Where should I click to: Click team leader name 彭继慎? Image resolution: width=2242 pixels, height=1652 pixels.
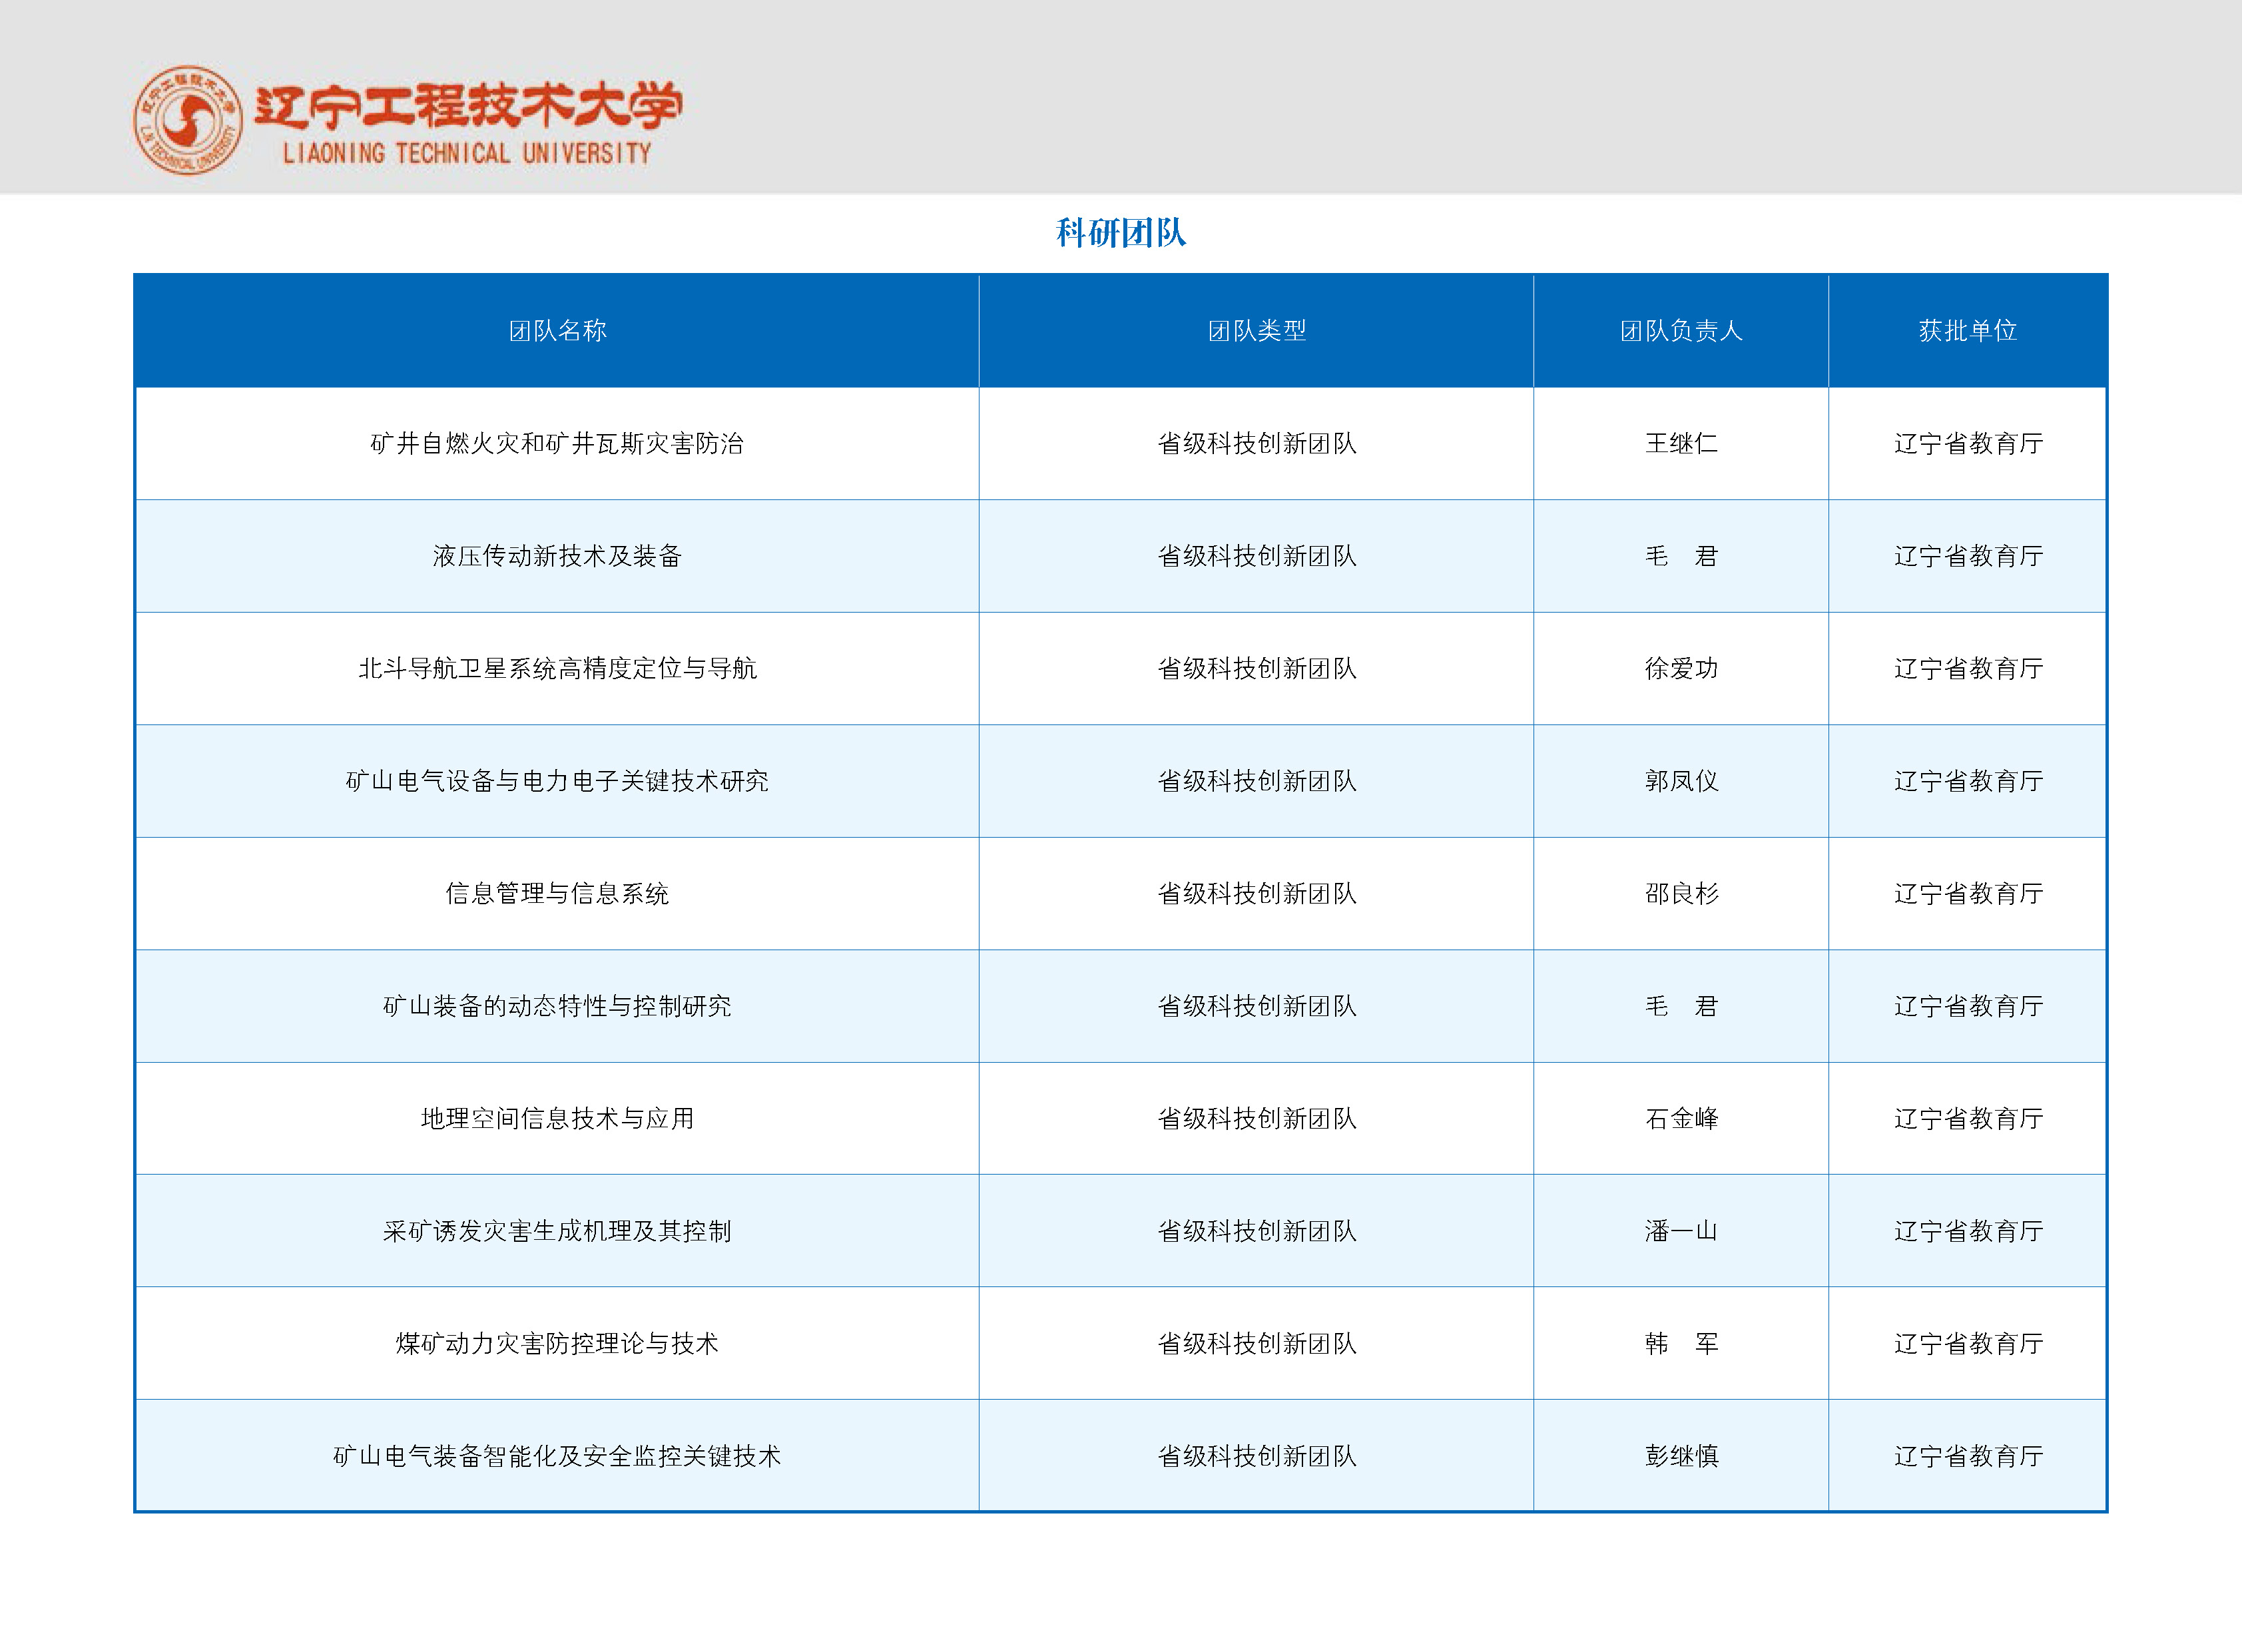[x=1681, y=1456]
